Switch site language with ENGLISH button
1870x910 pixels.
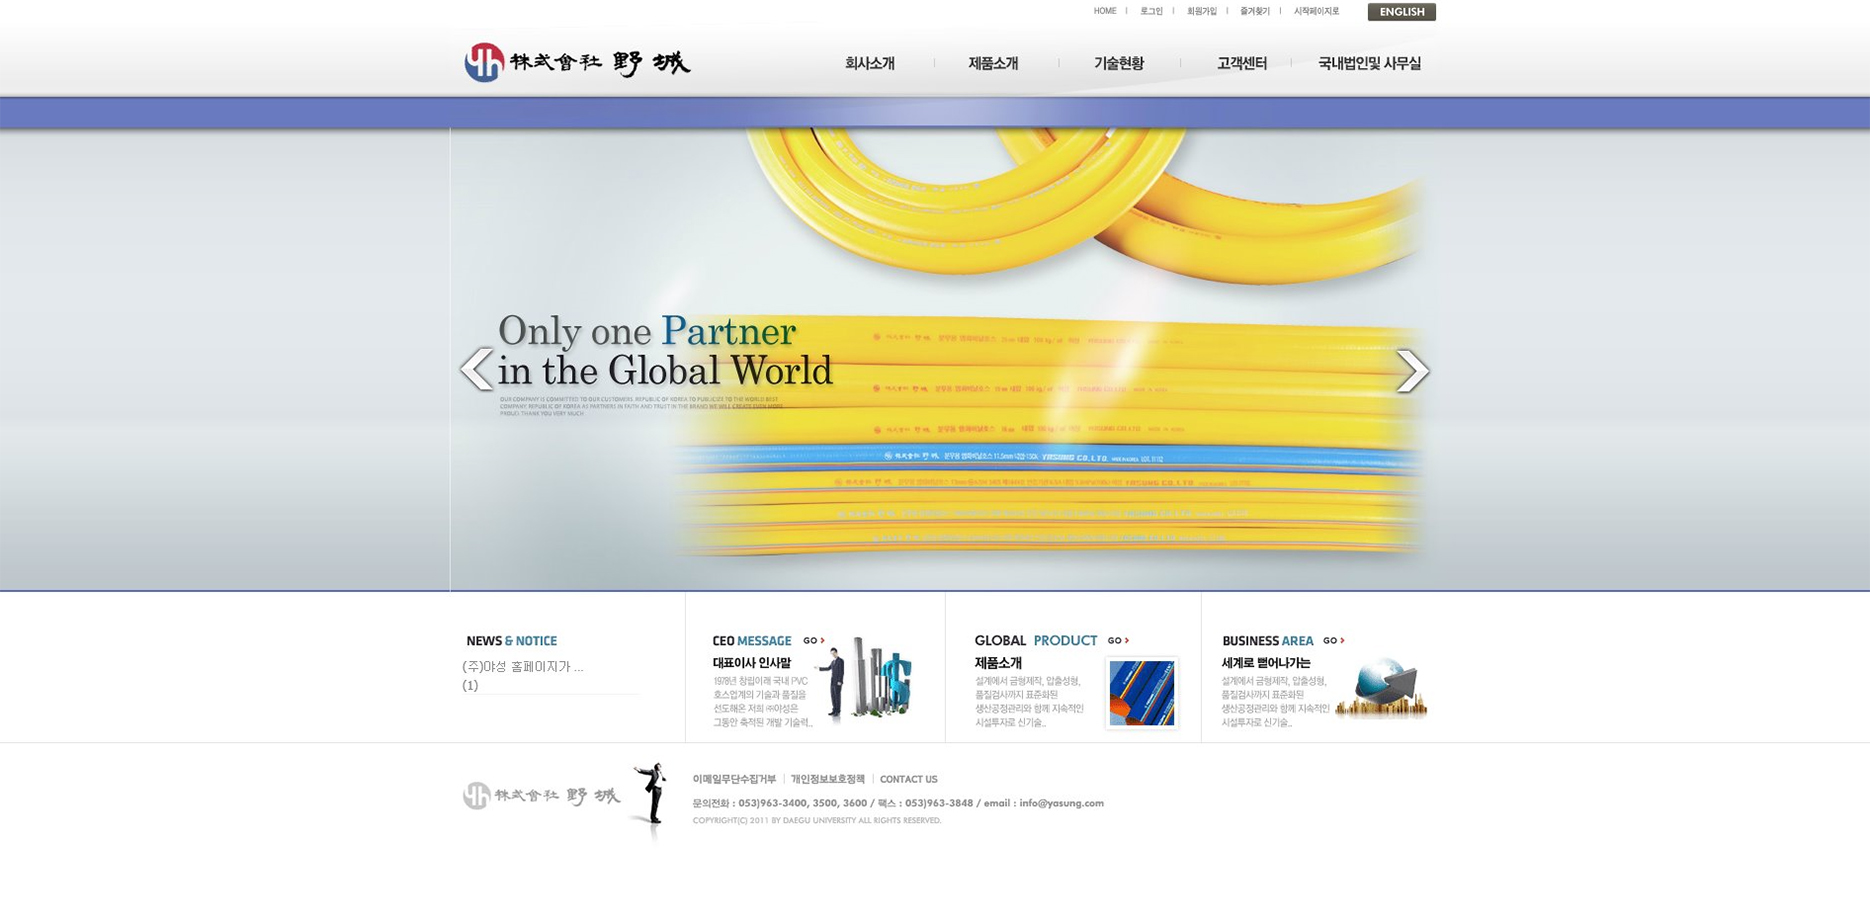pyautogui.click(x=1401, y=12)
